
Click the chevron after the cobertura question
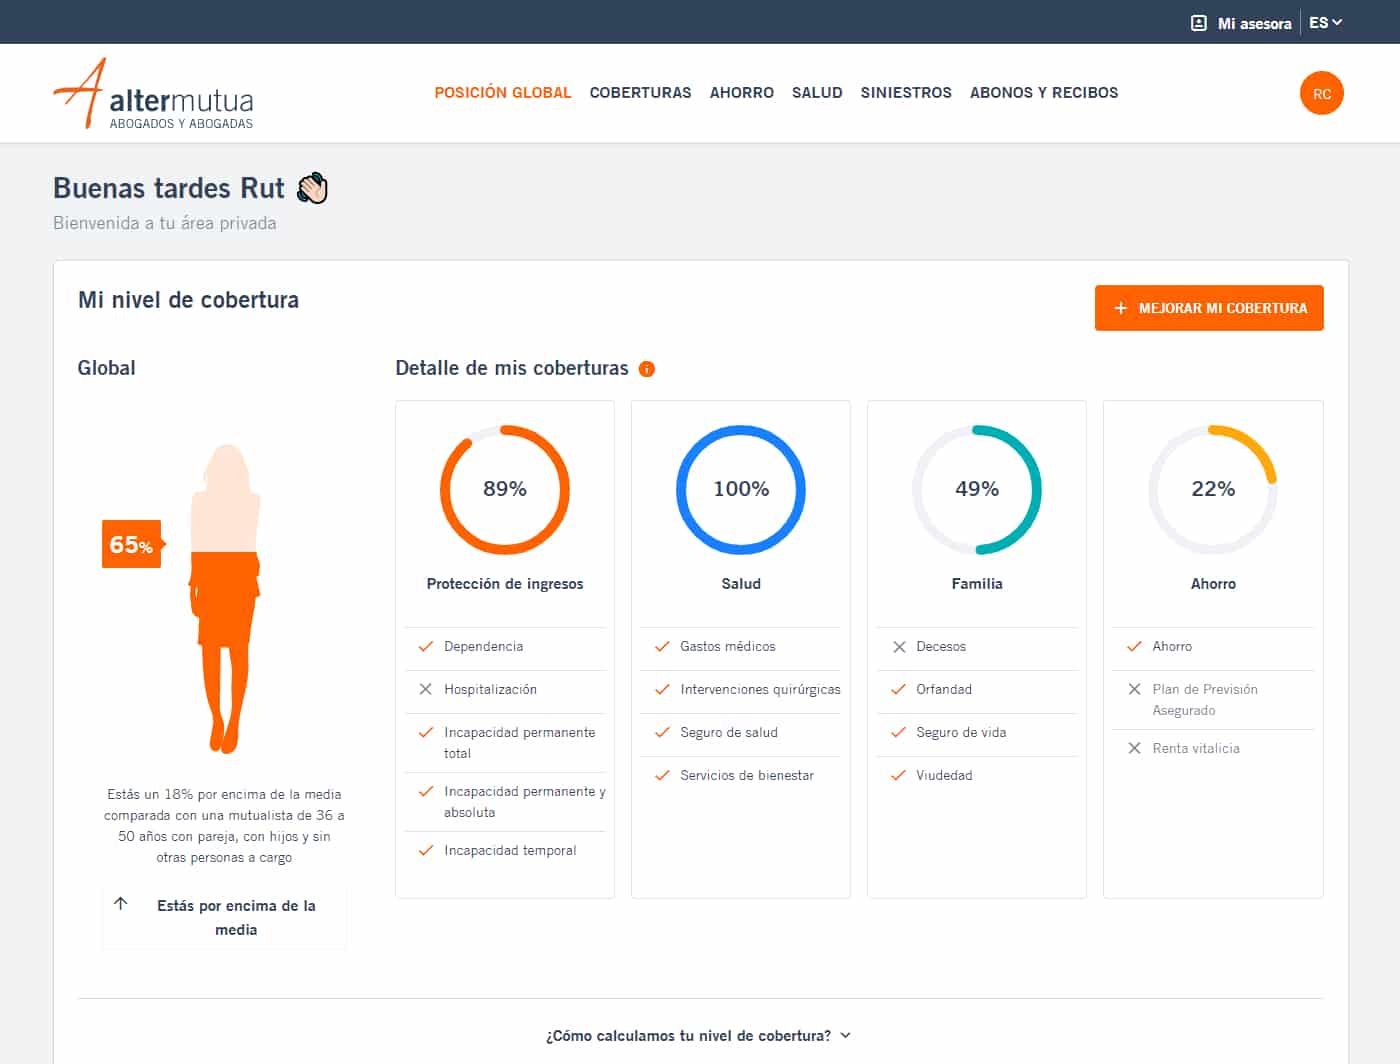point(845,1036)
